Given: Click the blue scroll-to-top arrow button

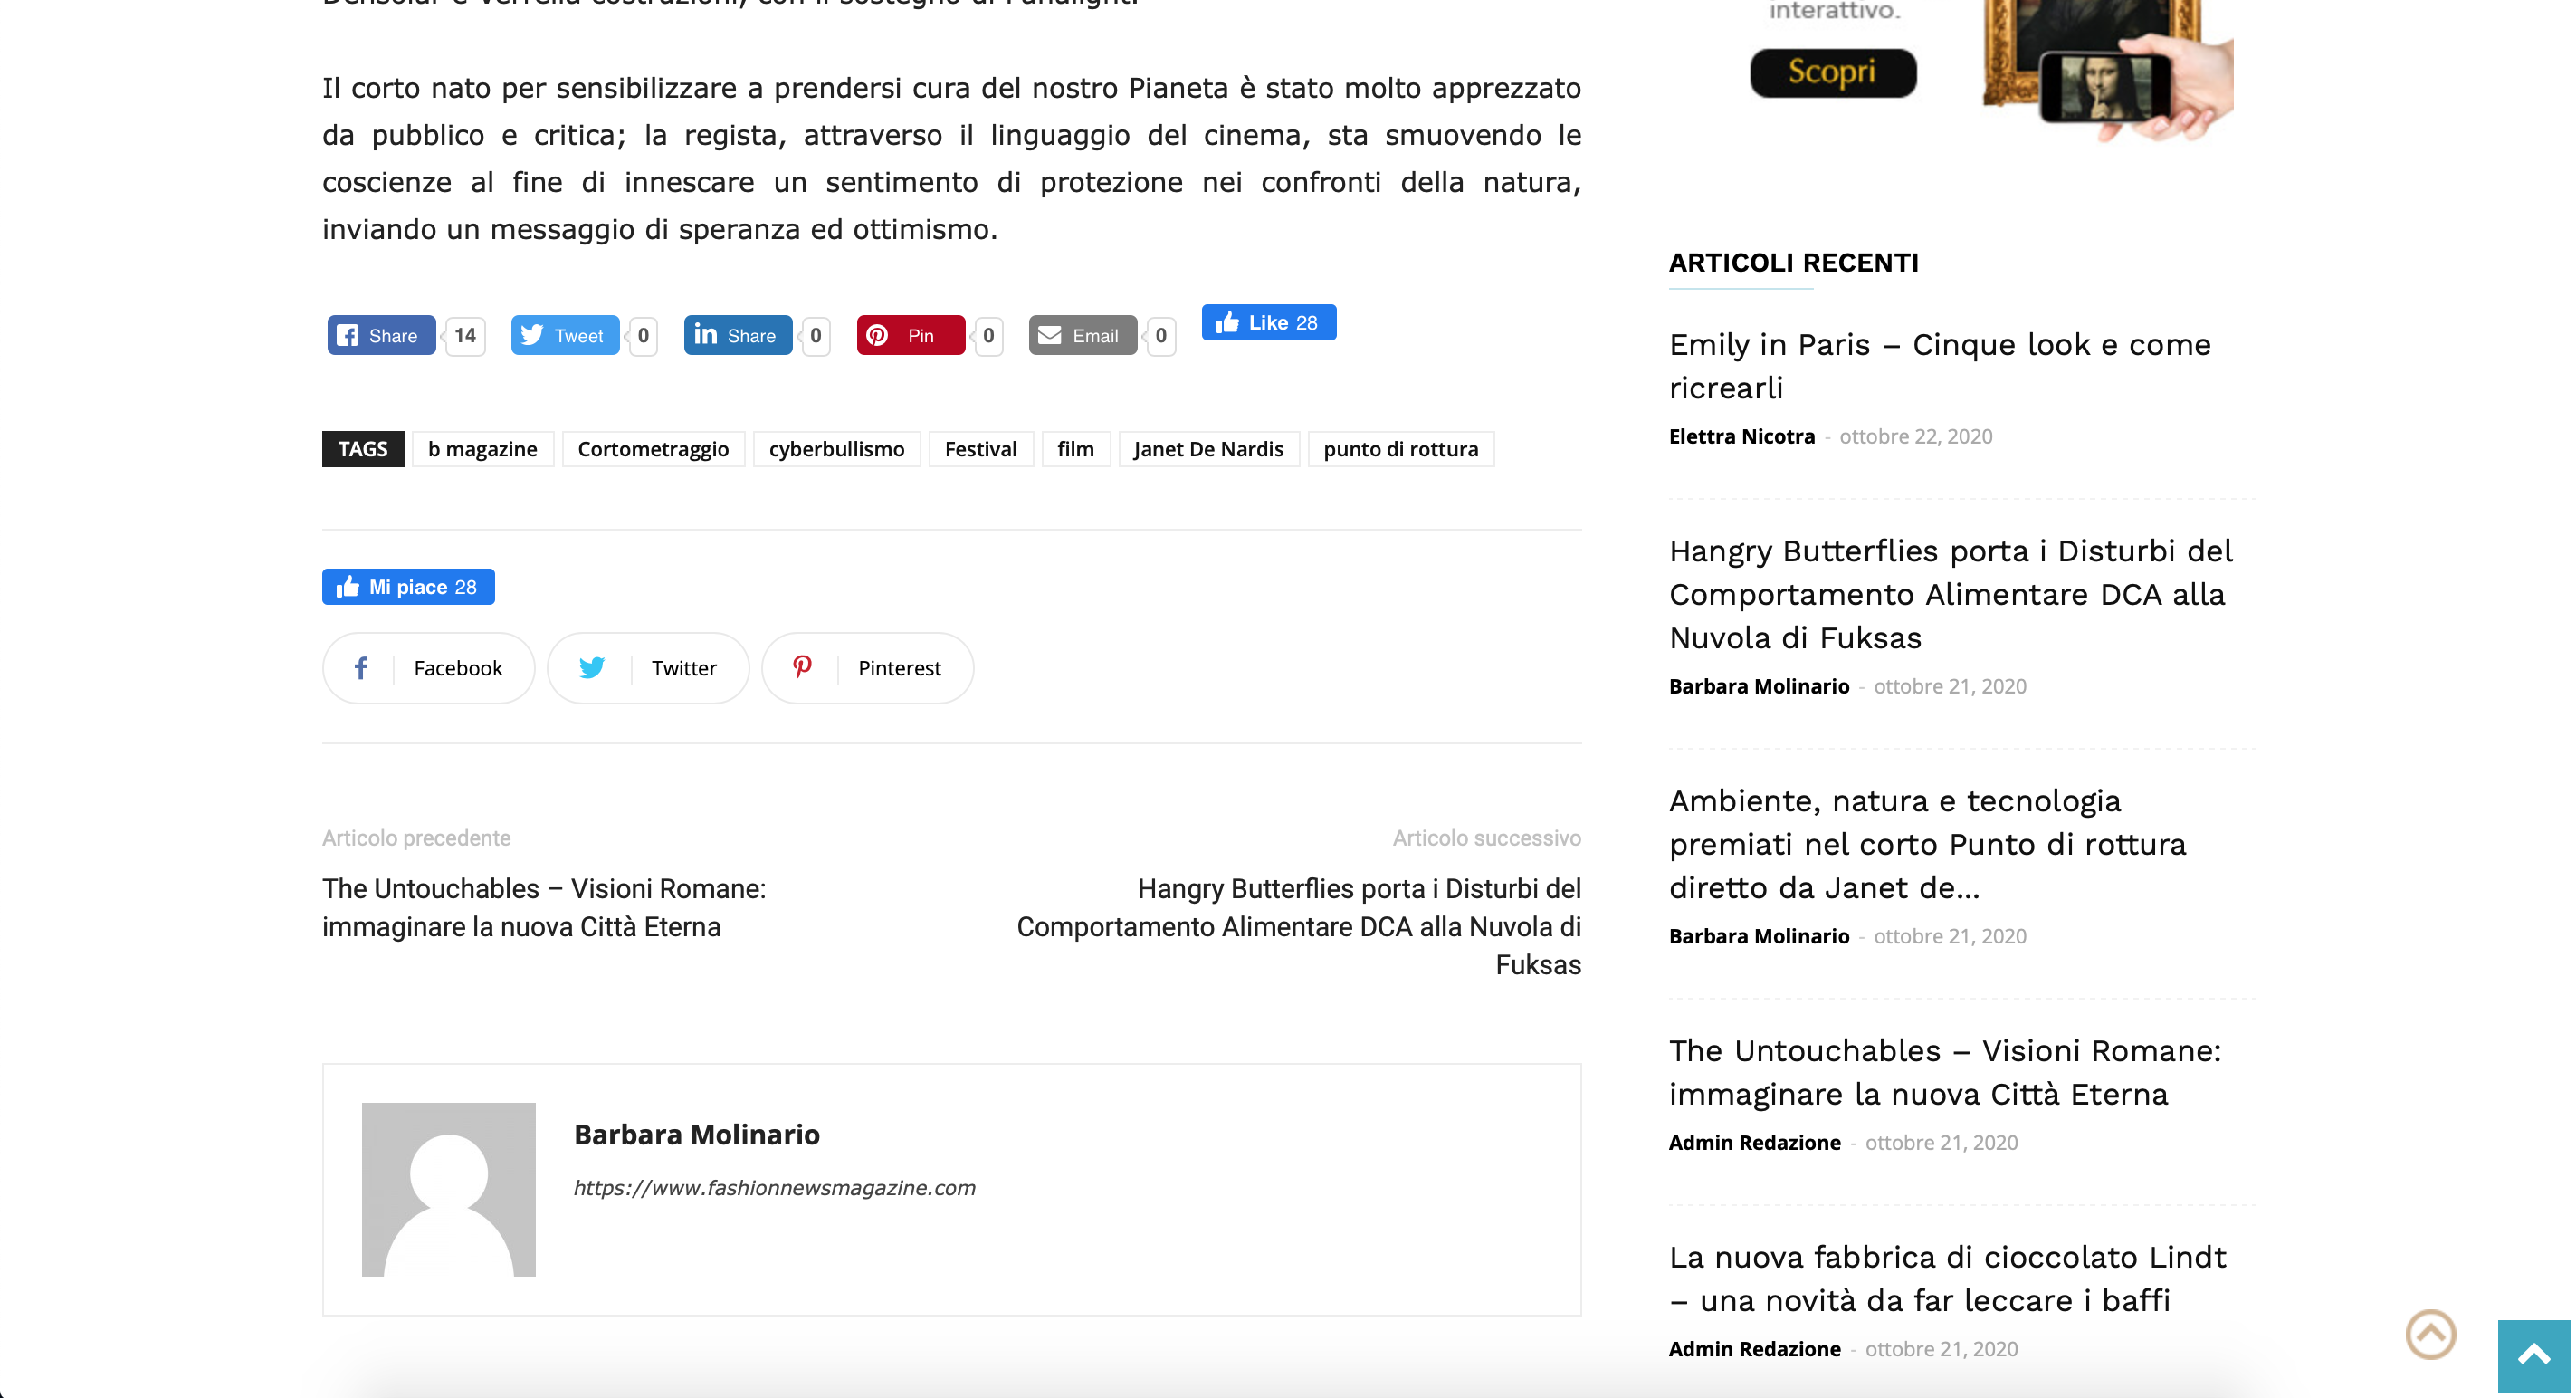Looking at the screenshot, I should tap(2533, 1355).
